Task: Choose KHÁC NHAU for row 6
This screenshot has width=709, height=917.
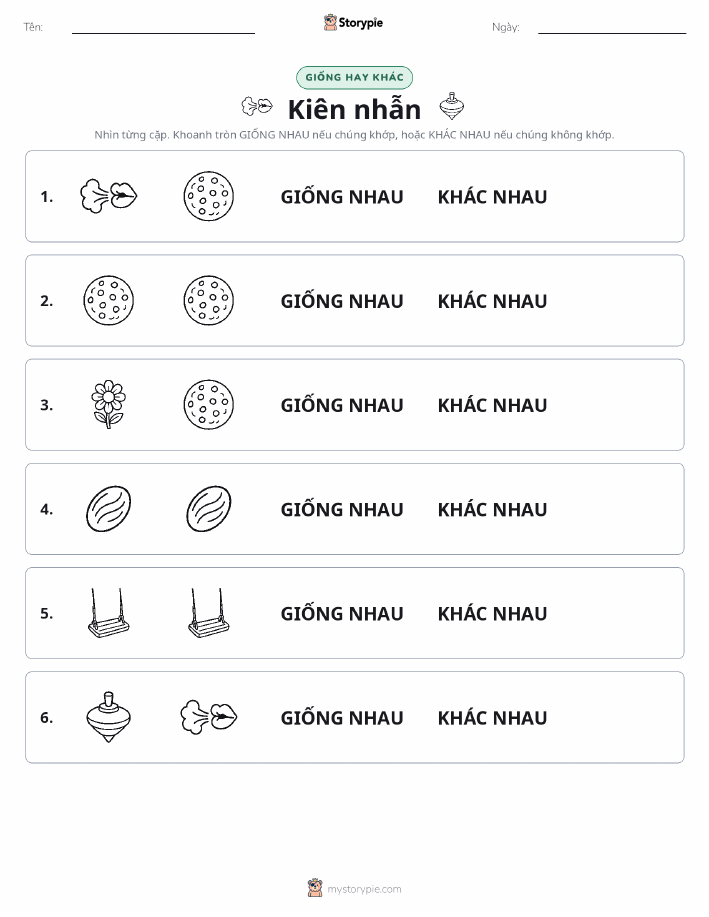Action: coord(493,718)
